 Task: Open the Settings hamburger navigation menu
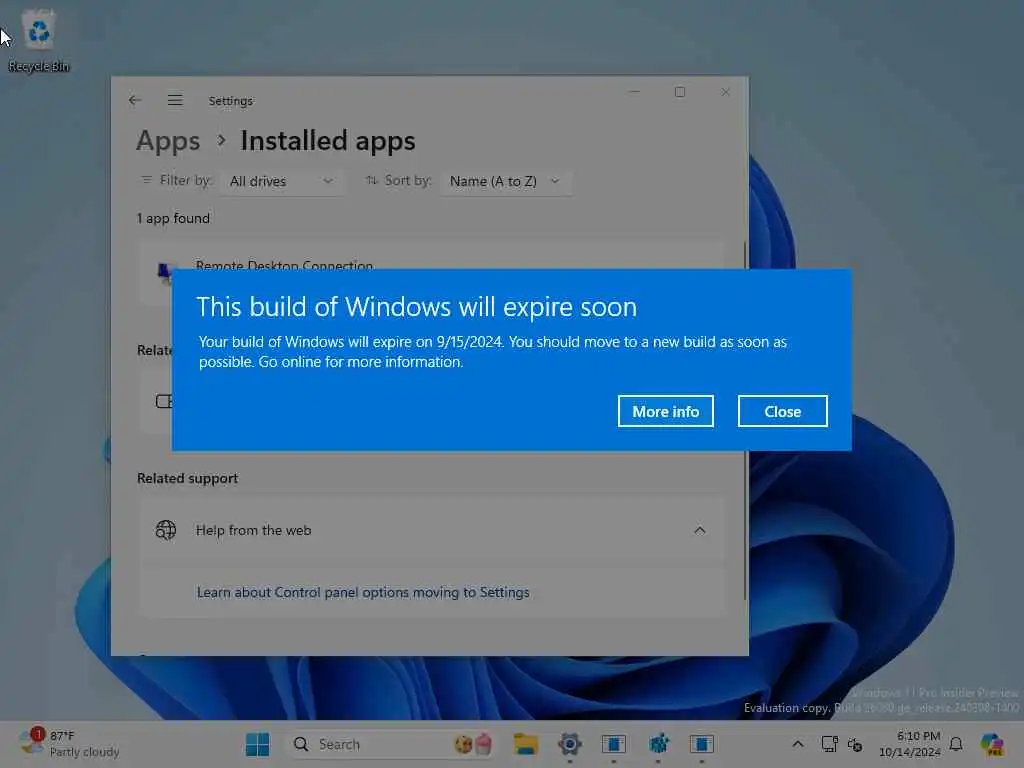(175, 100)
